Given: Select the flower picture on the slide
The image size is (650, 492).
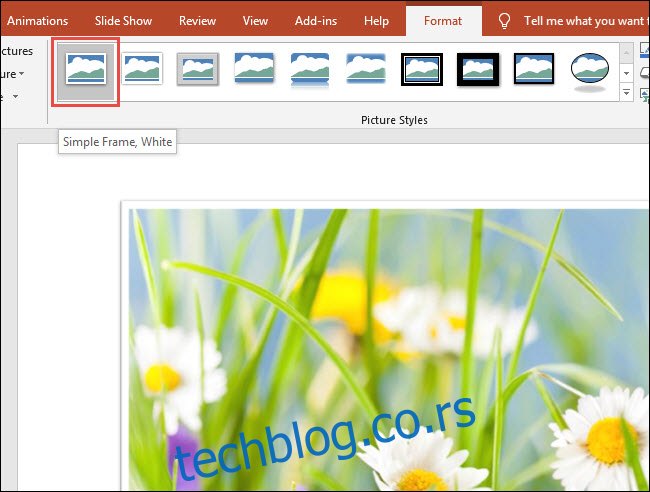Looking at the screenshot, I should click(x=386, y=346).
